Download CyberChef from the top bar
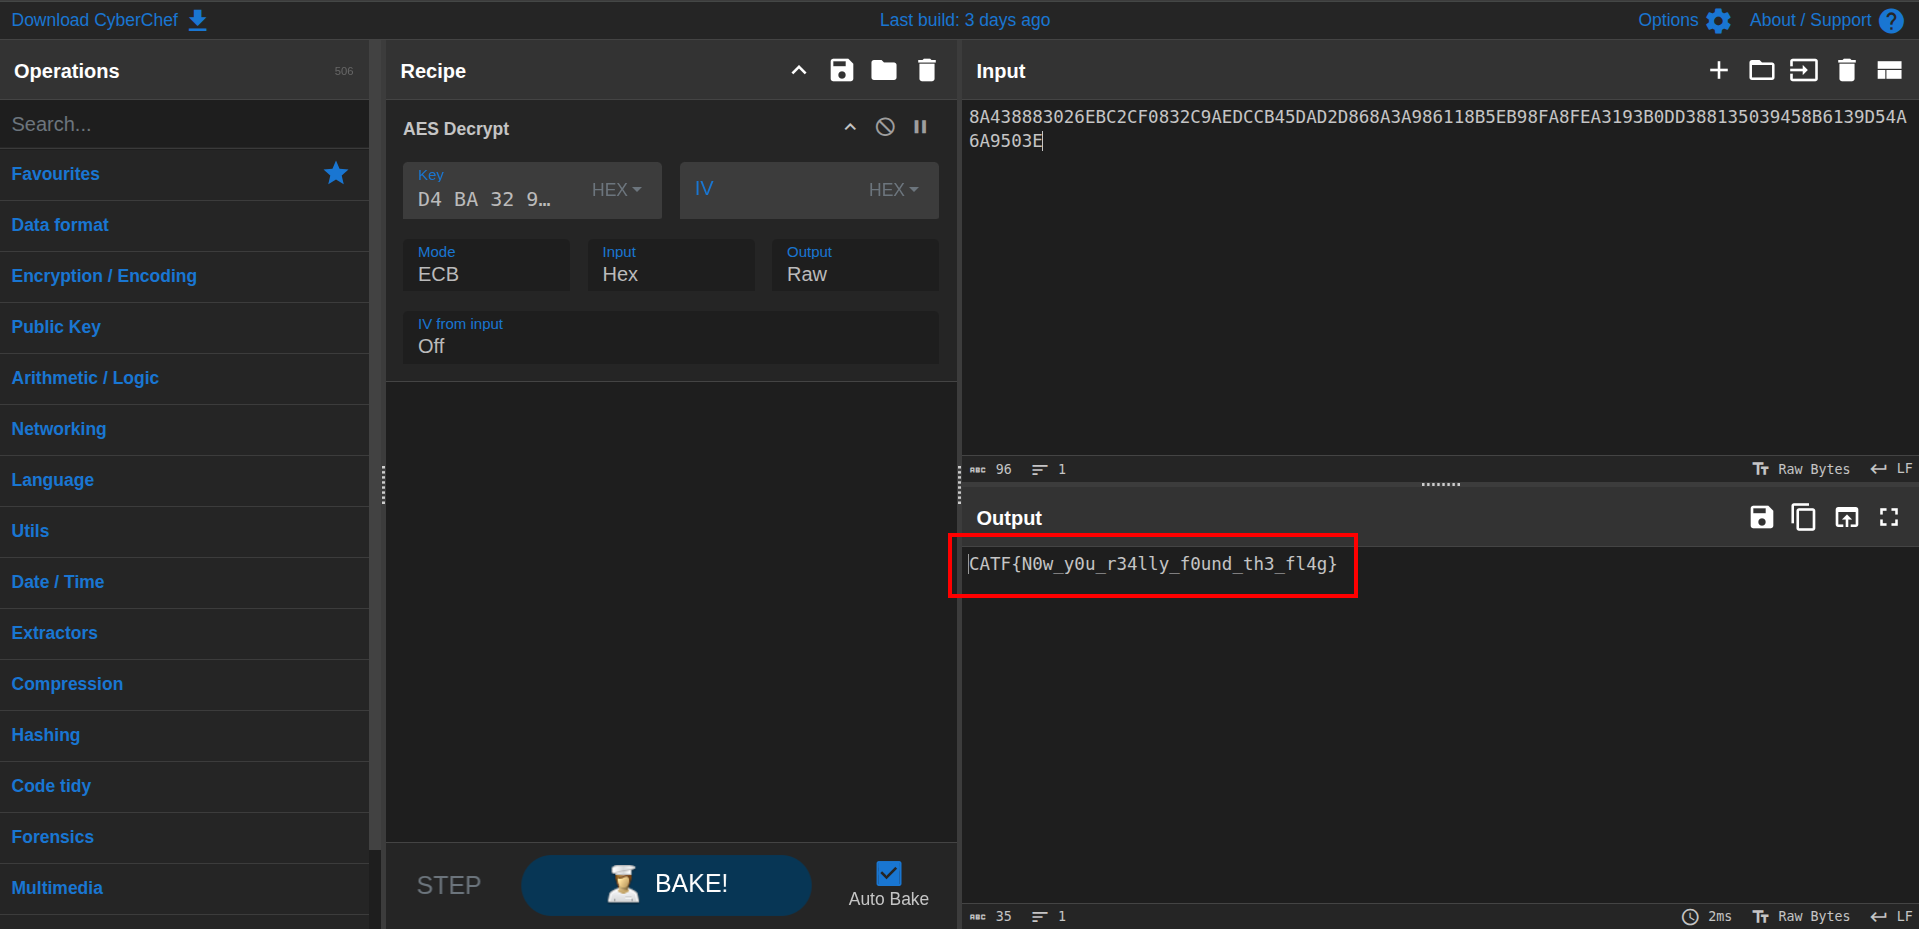Image resolution: width=1919 pixels, height=929 pixels. (109, 20)
